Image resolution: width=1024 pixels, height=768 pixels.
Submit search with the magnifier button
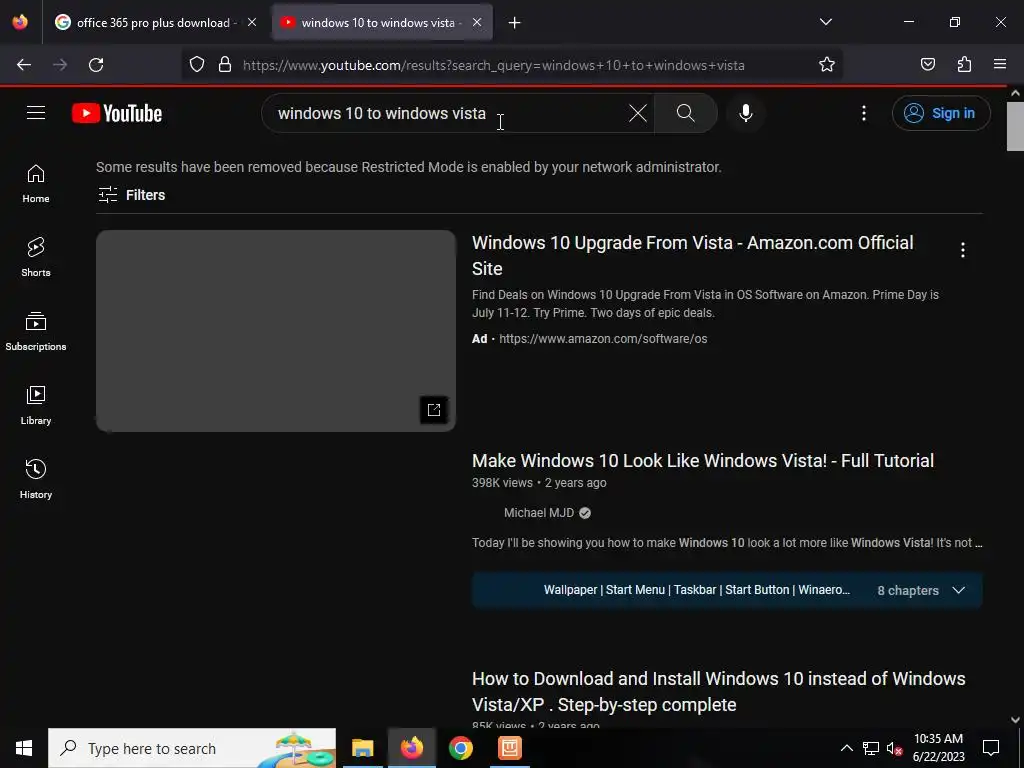tap(685, 113)
